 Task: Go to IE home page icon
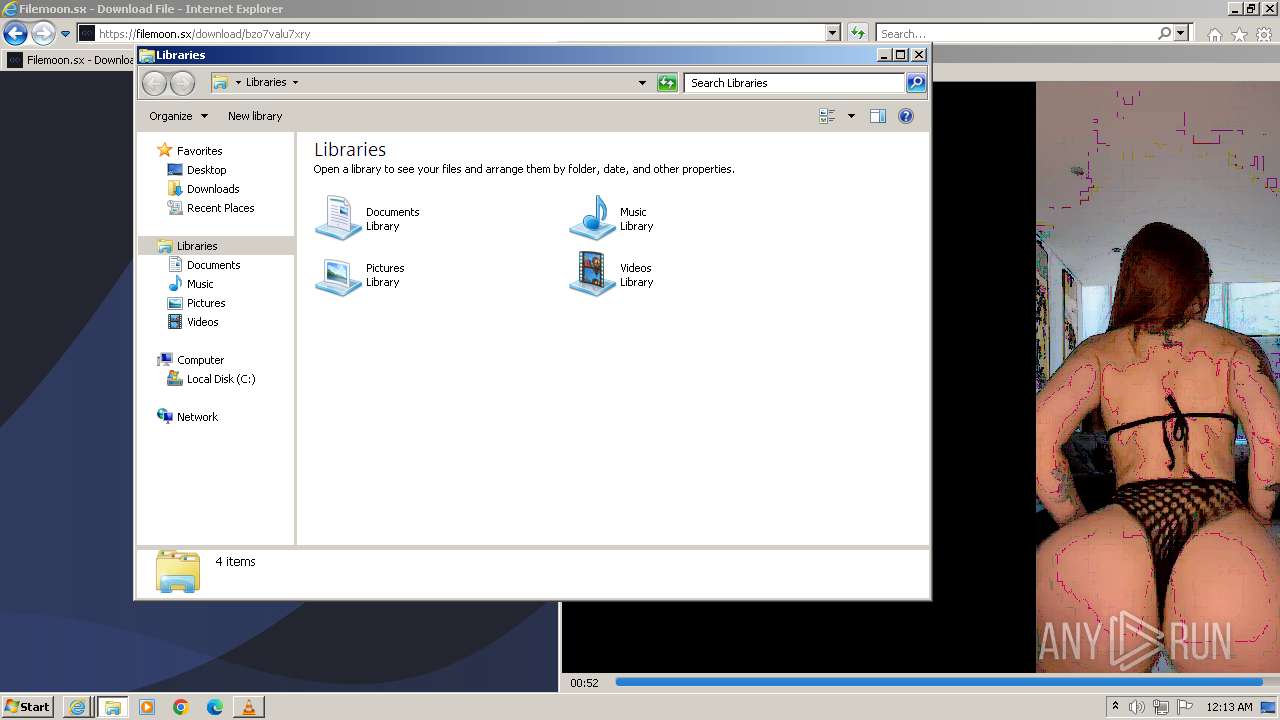pos(1214,34)
